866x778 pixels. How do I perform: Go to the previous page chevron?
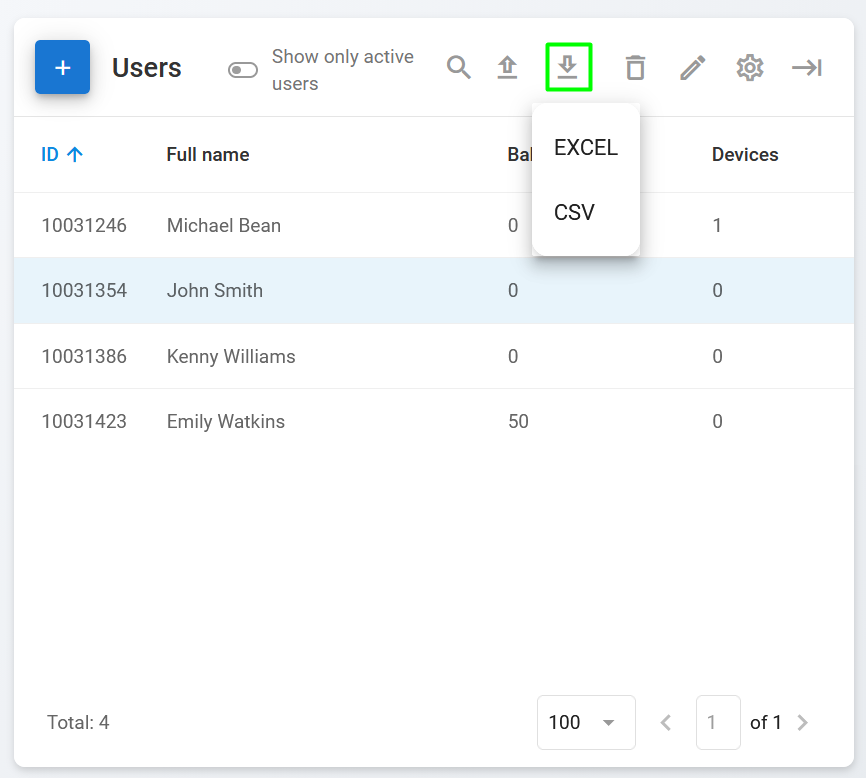(666, 722)
